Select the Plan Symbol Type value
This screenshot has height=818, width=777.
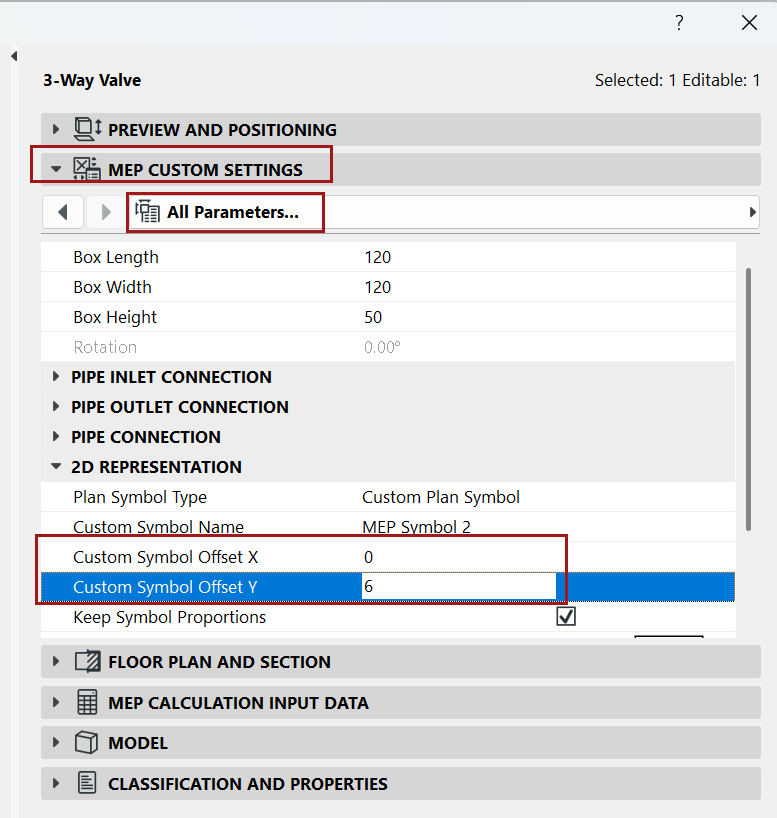(x=441, y=497)
